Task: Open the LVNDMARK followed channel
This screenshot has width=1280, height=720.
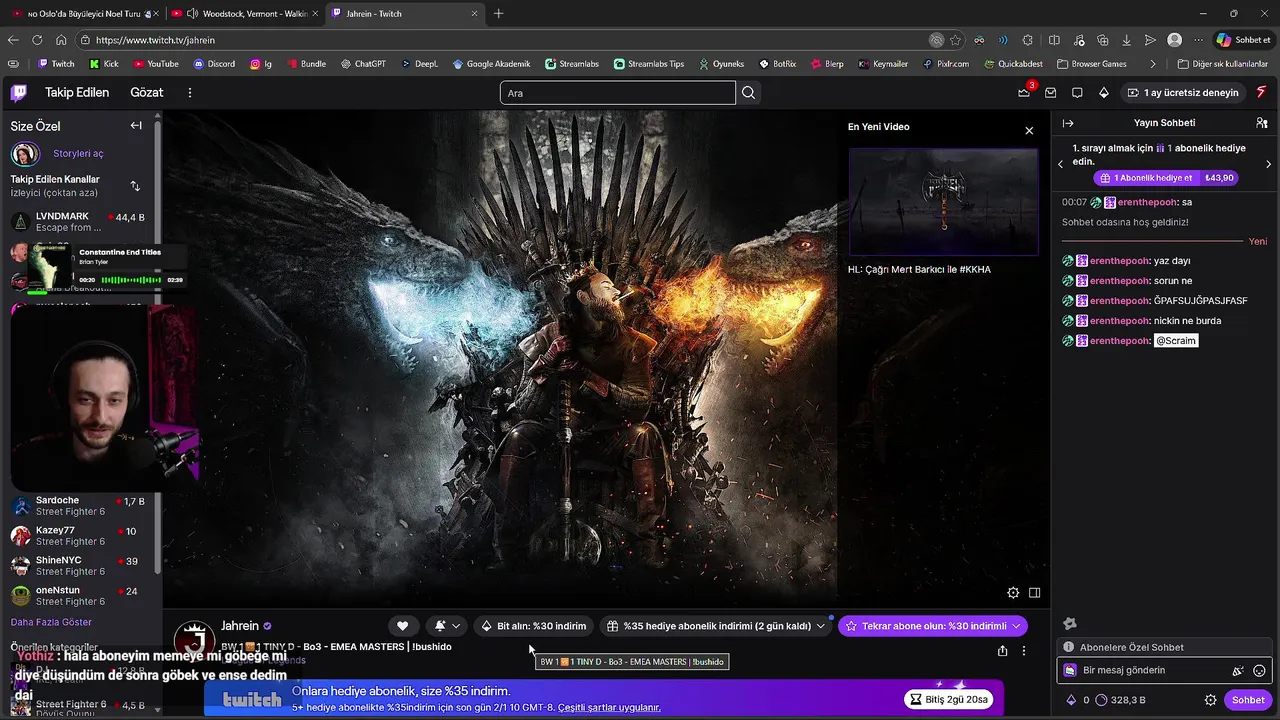Action: (80, 222)
